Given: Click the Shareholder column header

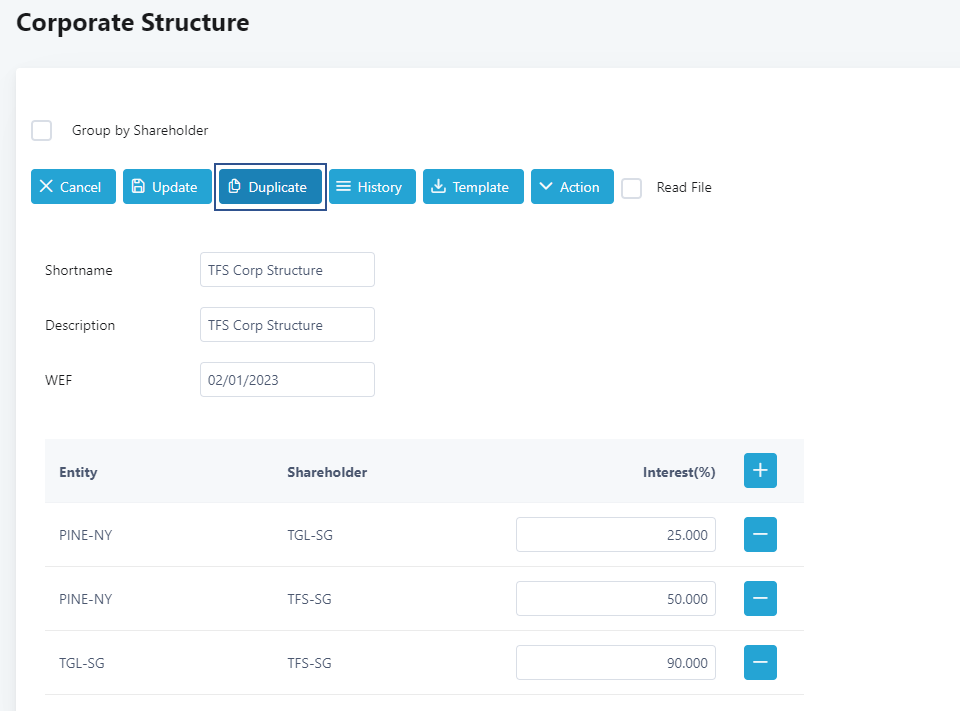Looking at the screenshot, I should pos(327,472).
